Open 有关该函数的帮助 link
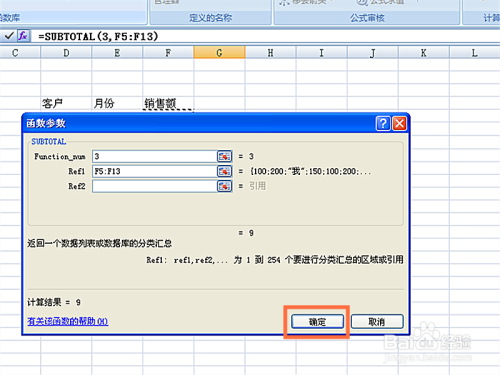 [68, 321]
